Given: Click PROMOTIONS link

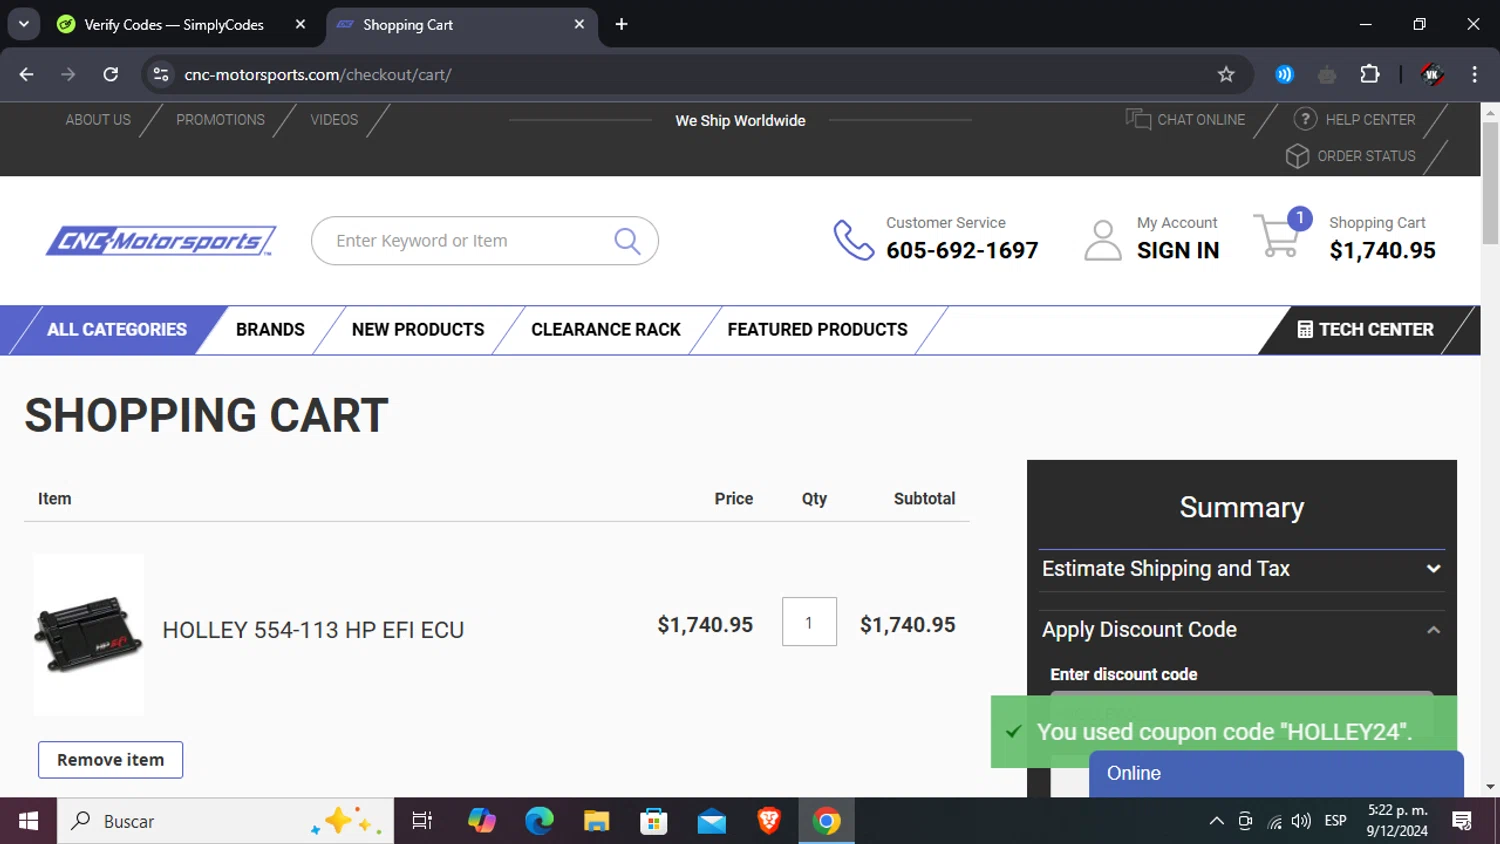Looking at the screenshot, I should coord(221,120).
